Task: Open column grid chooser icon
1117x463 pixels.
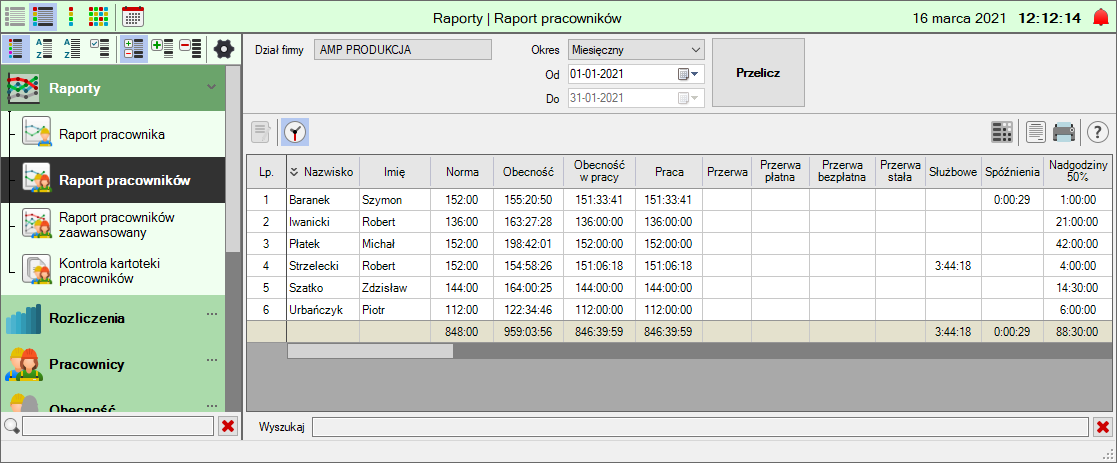Action: (x=1002, y=132)
